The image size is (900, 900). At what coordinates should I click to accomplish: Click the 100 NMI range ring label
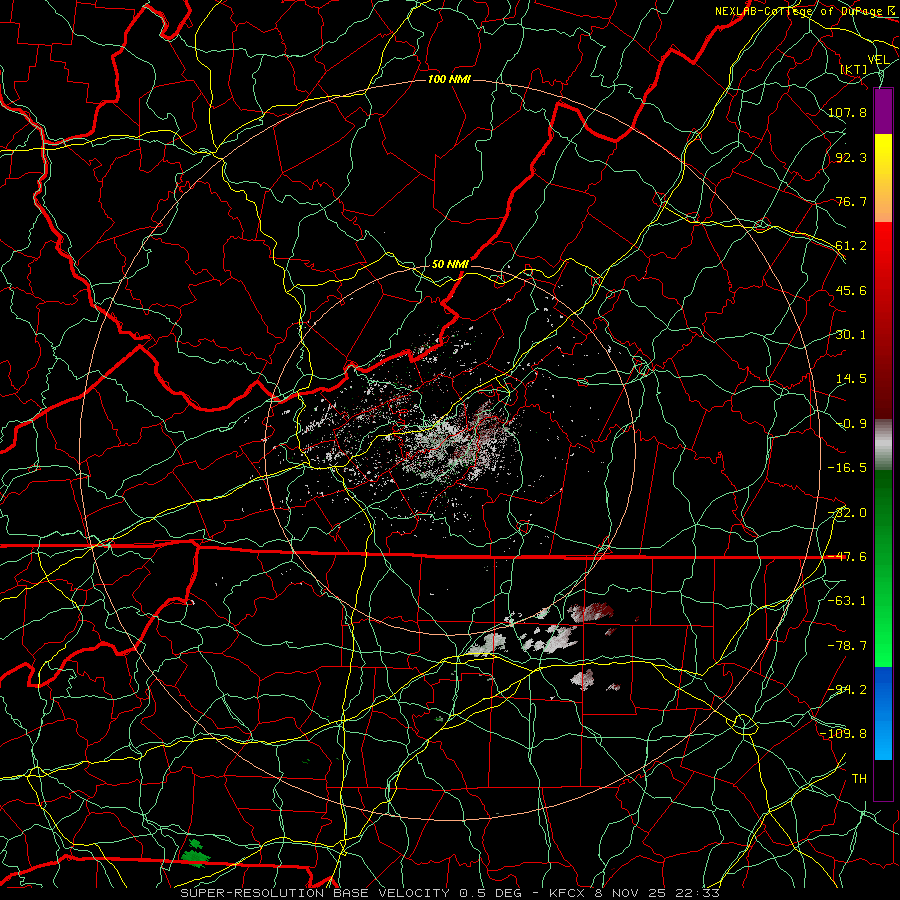(449, 79)
